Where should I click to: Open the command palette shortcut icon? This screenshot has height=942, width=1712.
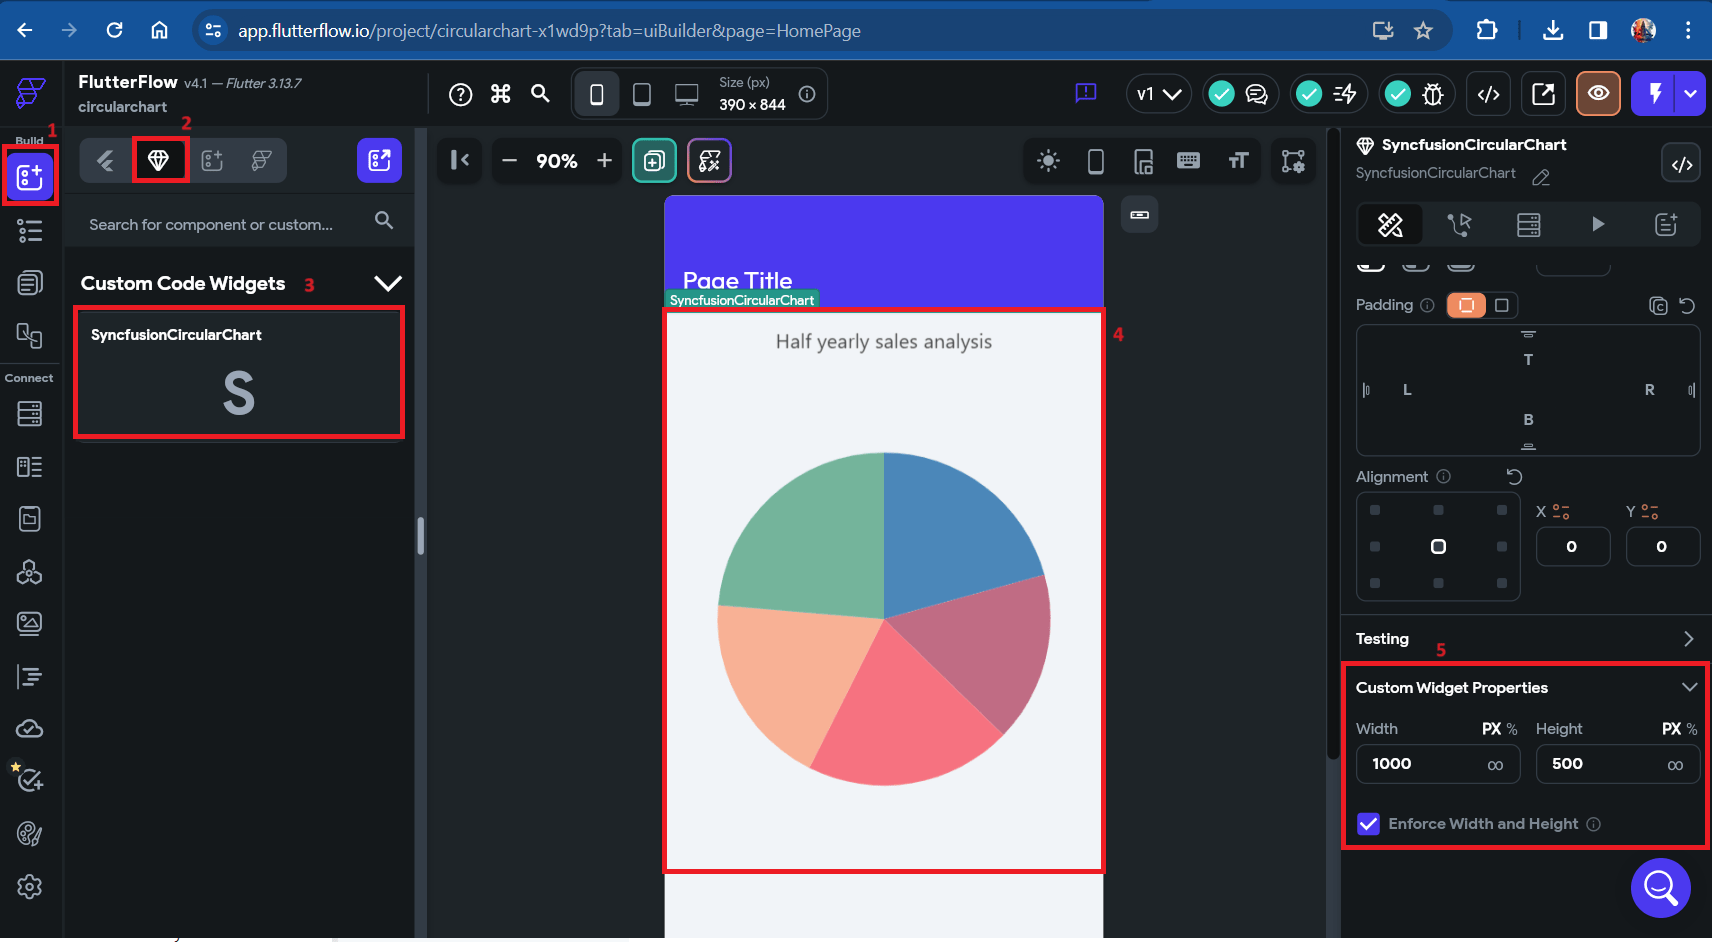(x=501, y=94)
